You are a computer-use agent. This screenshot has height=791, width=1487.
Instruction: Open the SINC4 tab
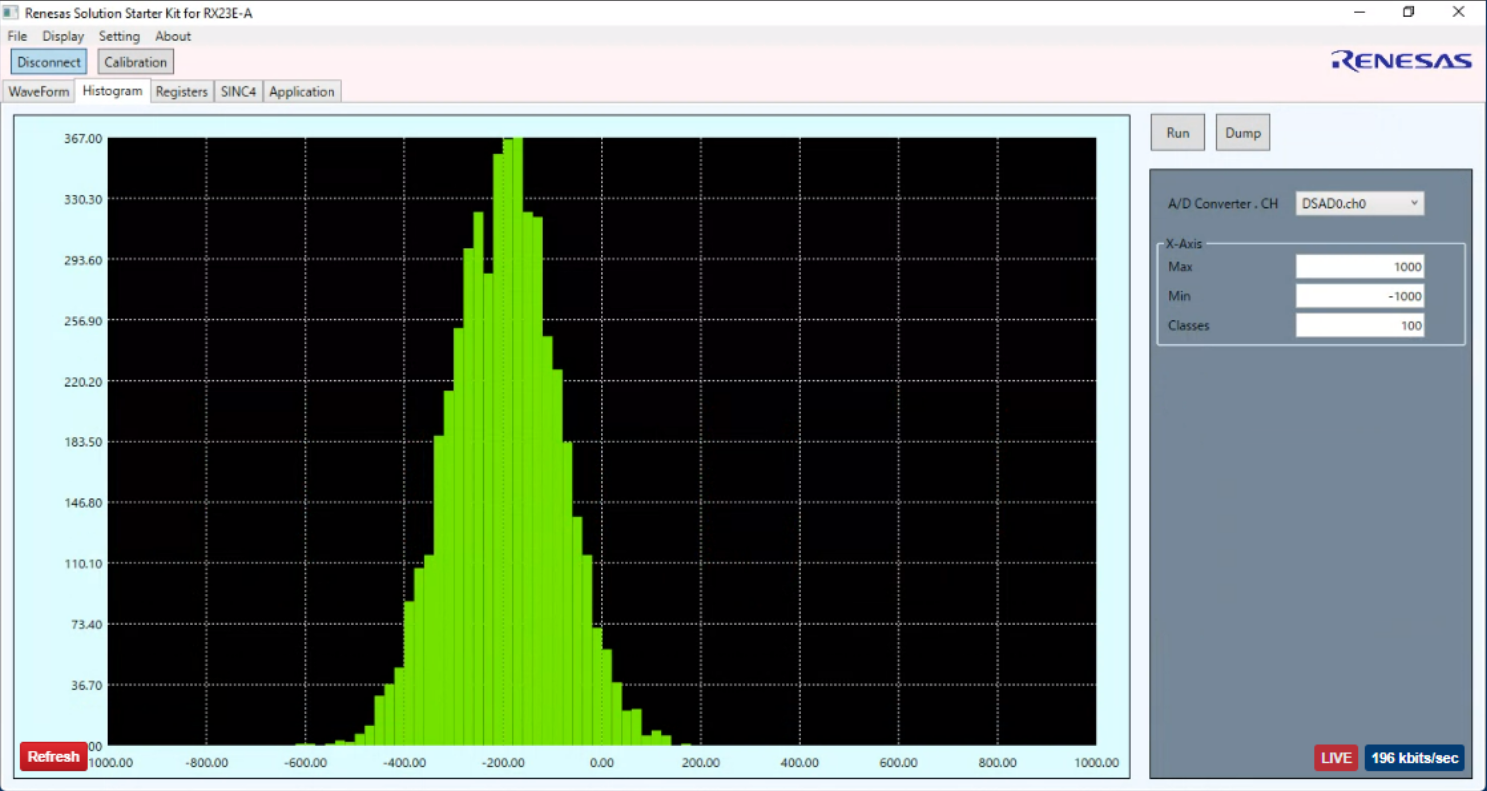238,92
